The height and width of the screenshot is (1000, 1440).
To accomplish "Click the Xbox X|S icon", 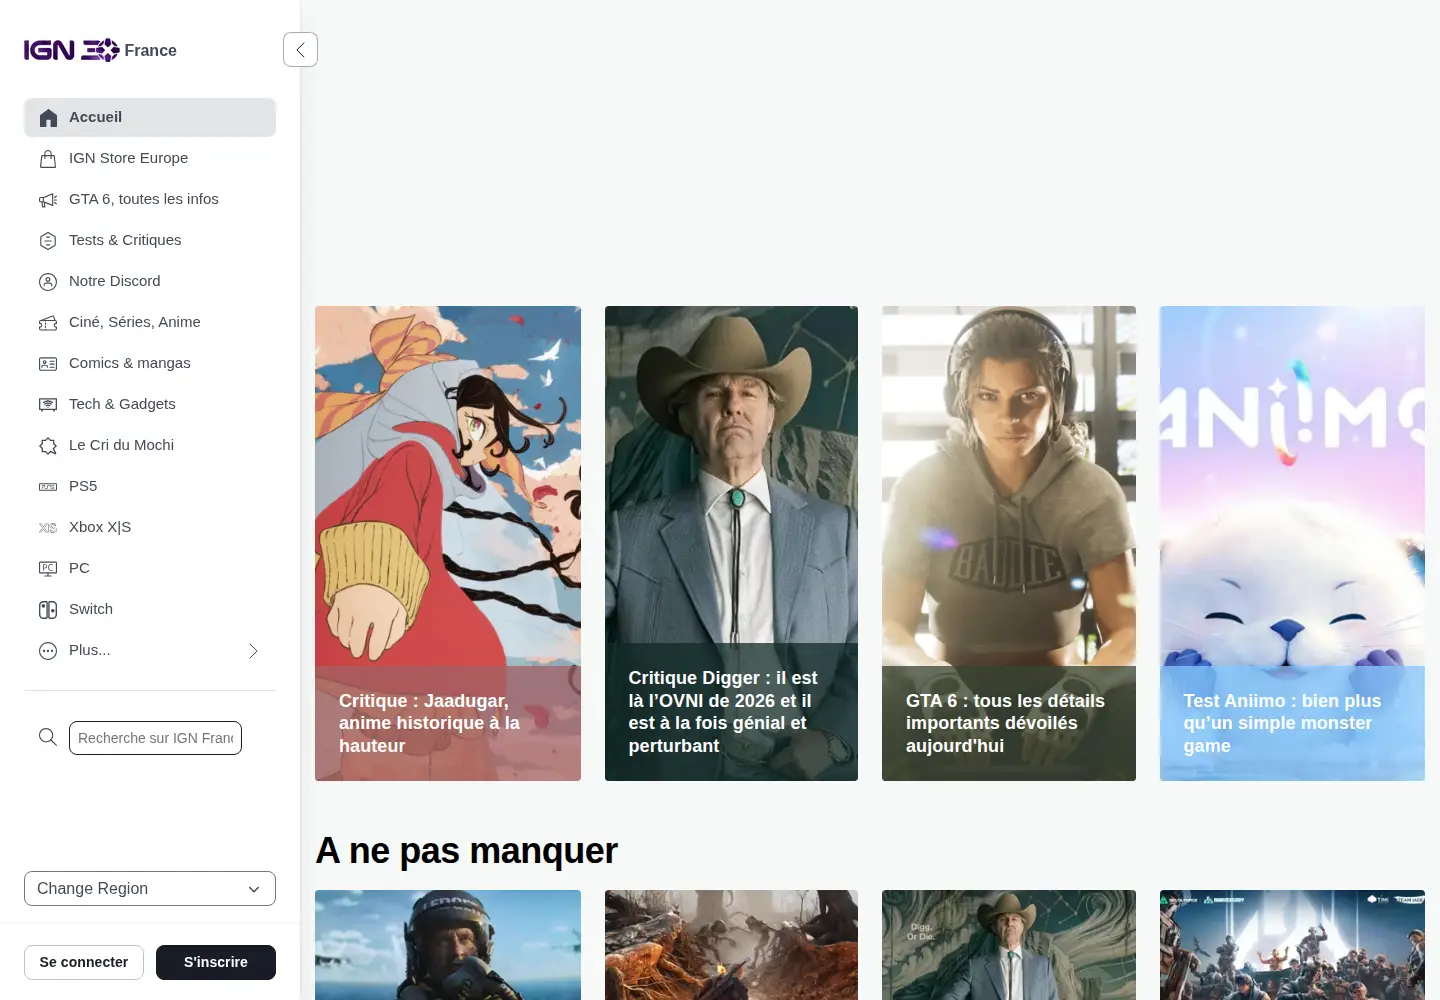I will pyautogui.click(x=48, y=528).
